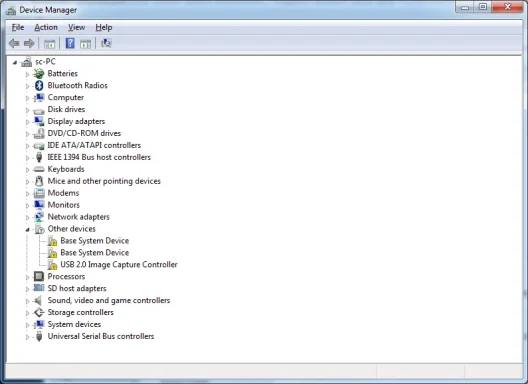Click the Universal Serial Bus controllers icon
Viewport: 528px width, 384px height.
(x=39, y=337)
